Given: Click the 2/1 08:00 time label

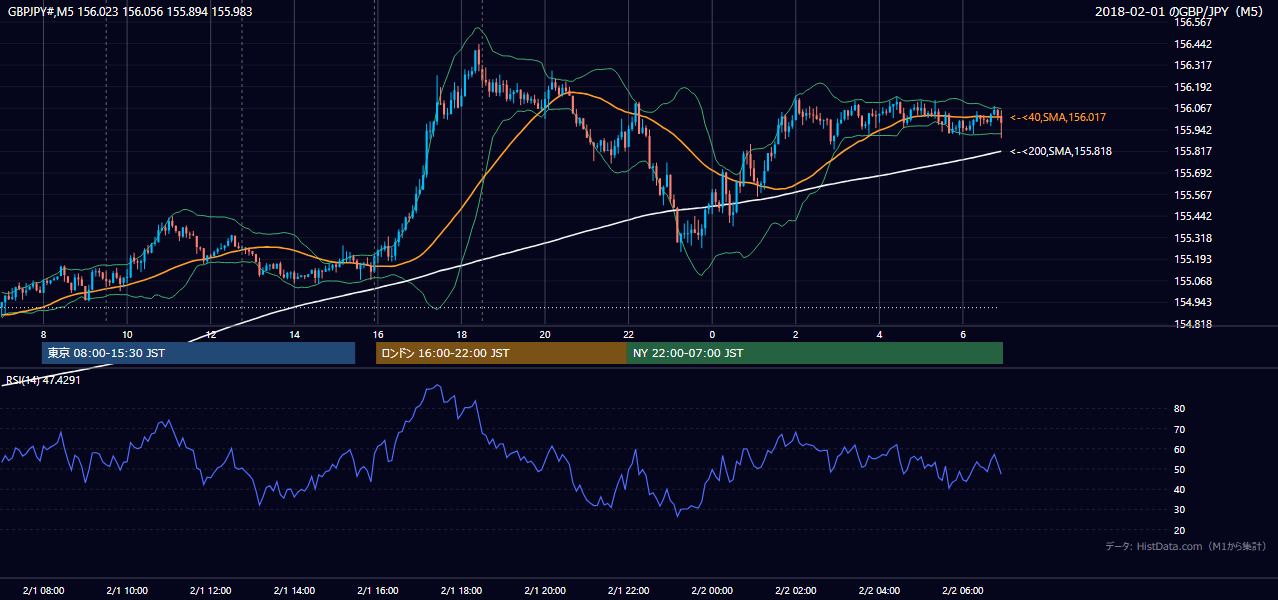Looking at the screenshot, I should pyautogui.click(x=43, y=590).
